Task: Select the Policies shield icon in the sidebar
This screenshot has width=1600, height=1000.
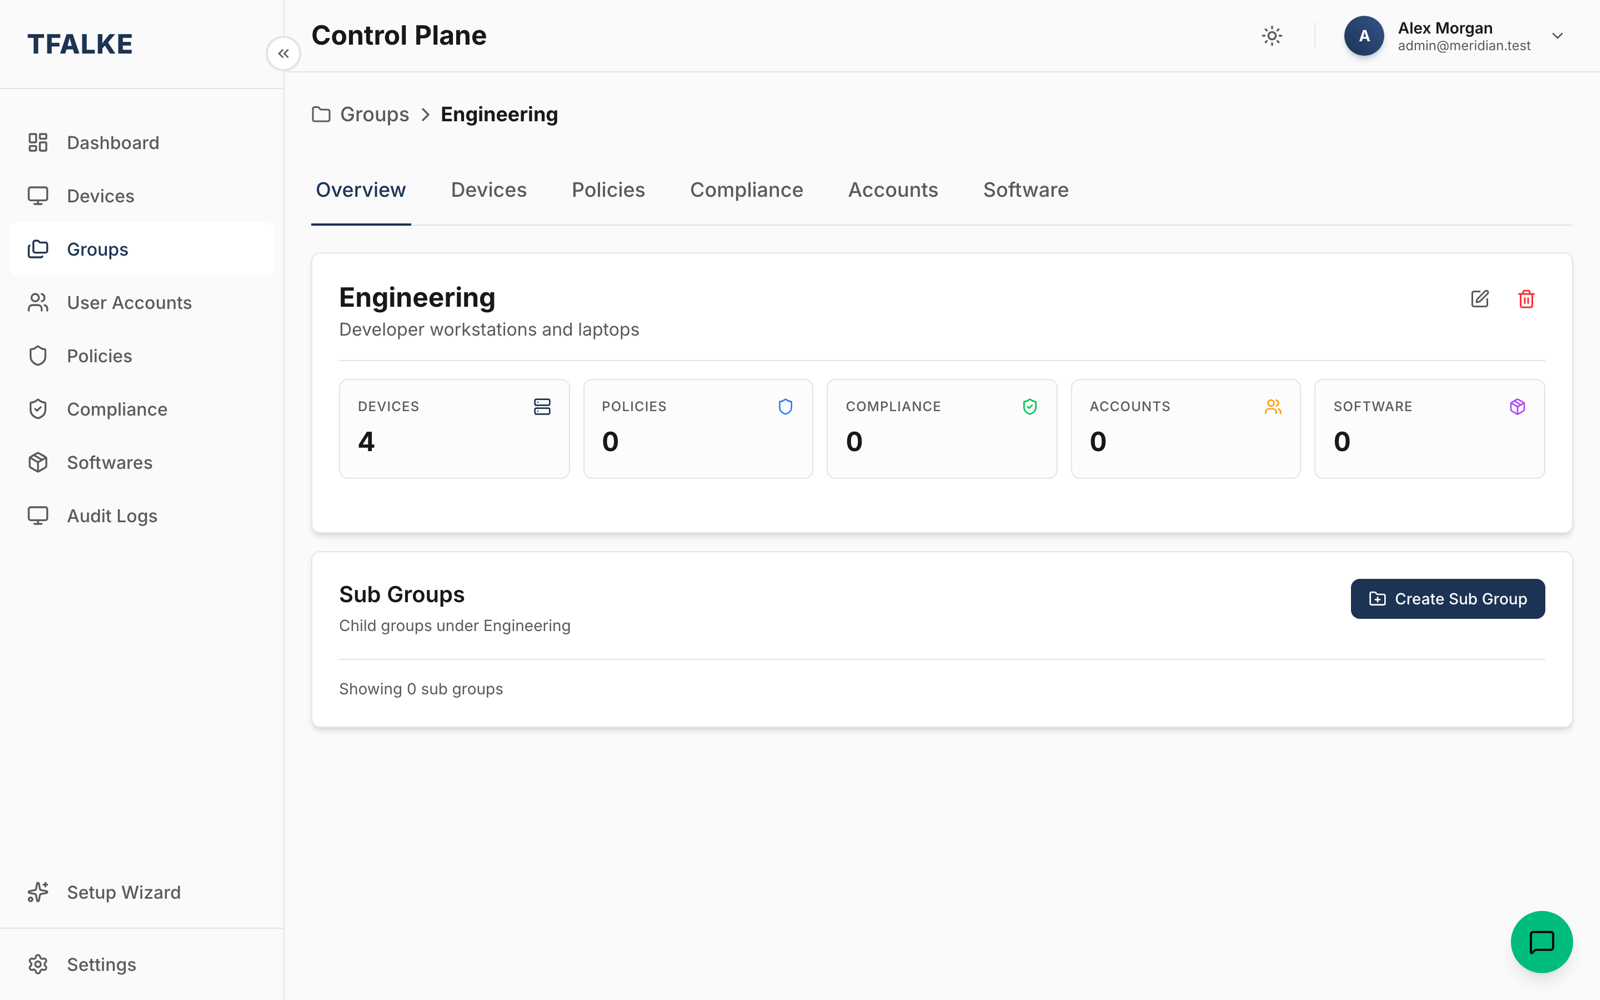Action: point(38,356)
